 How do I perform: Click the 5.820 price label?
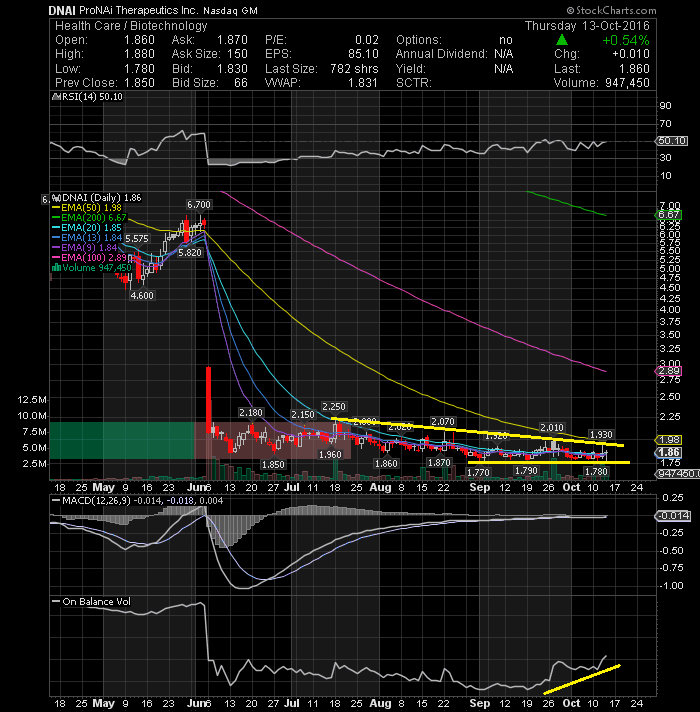click(190, 253)
